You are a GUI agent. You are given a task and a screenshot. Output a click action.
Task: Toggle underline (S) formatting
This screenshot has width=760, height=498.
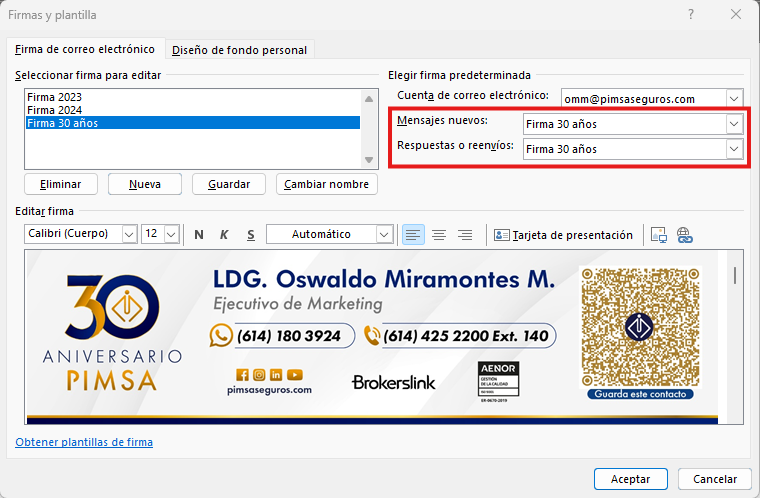point(251,235)
